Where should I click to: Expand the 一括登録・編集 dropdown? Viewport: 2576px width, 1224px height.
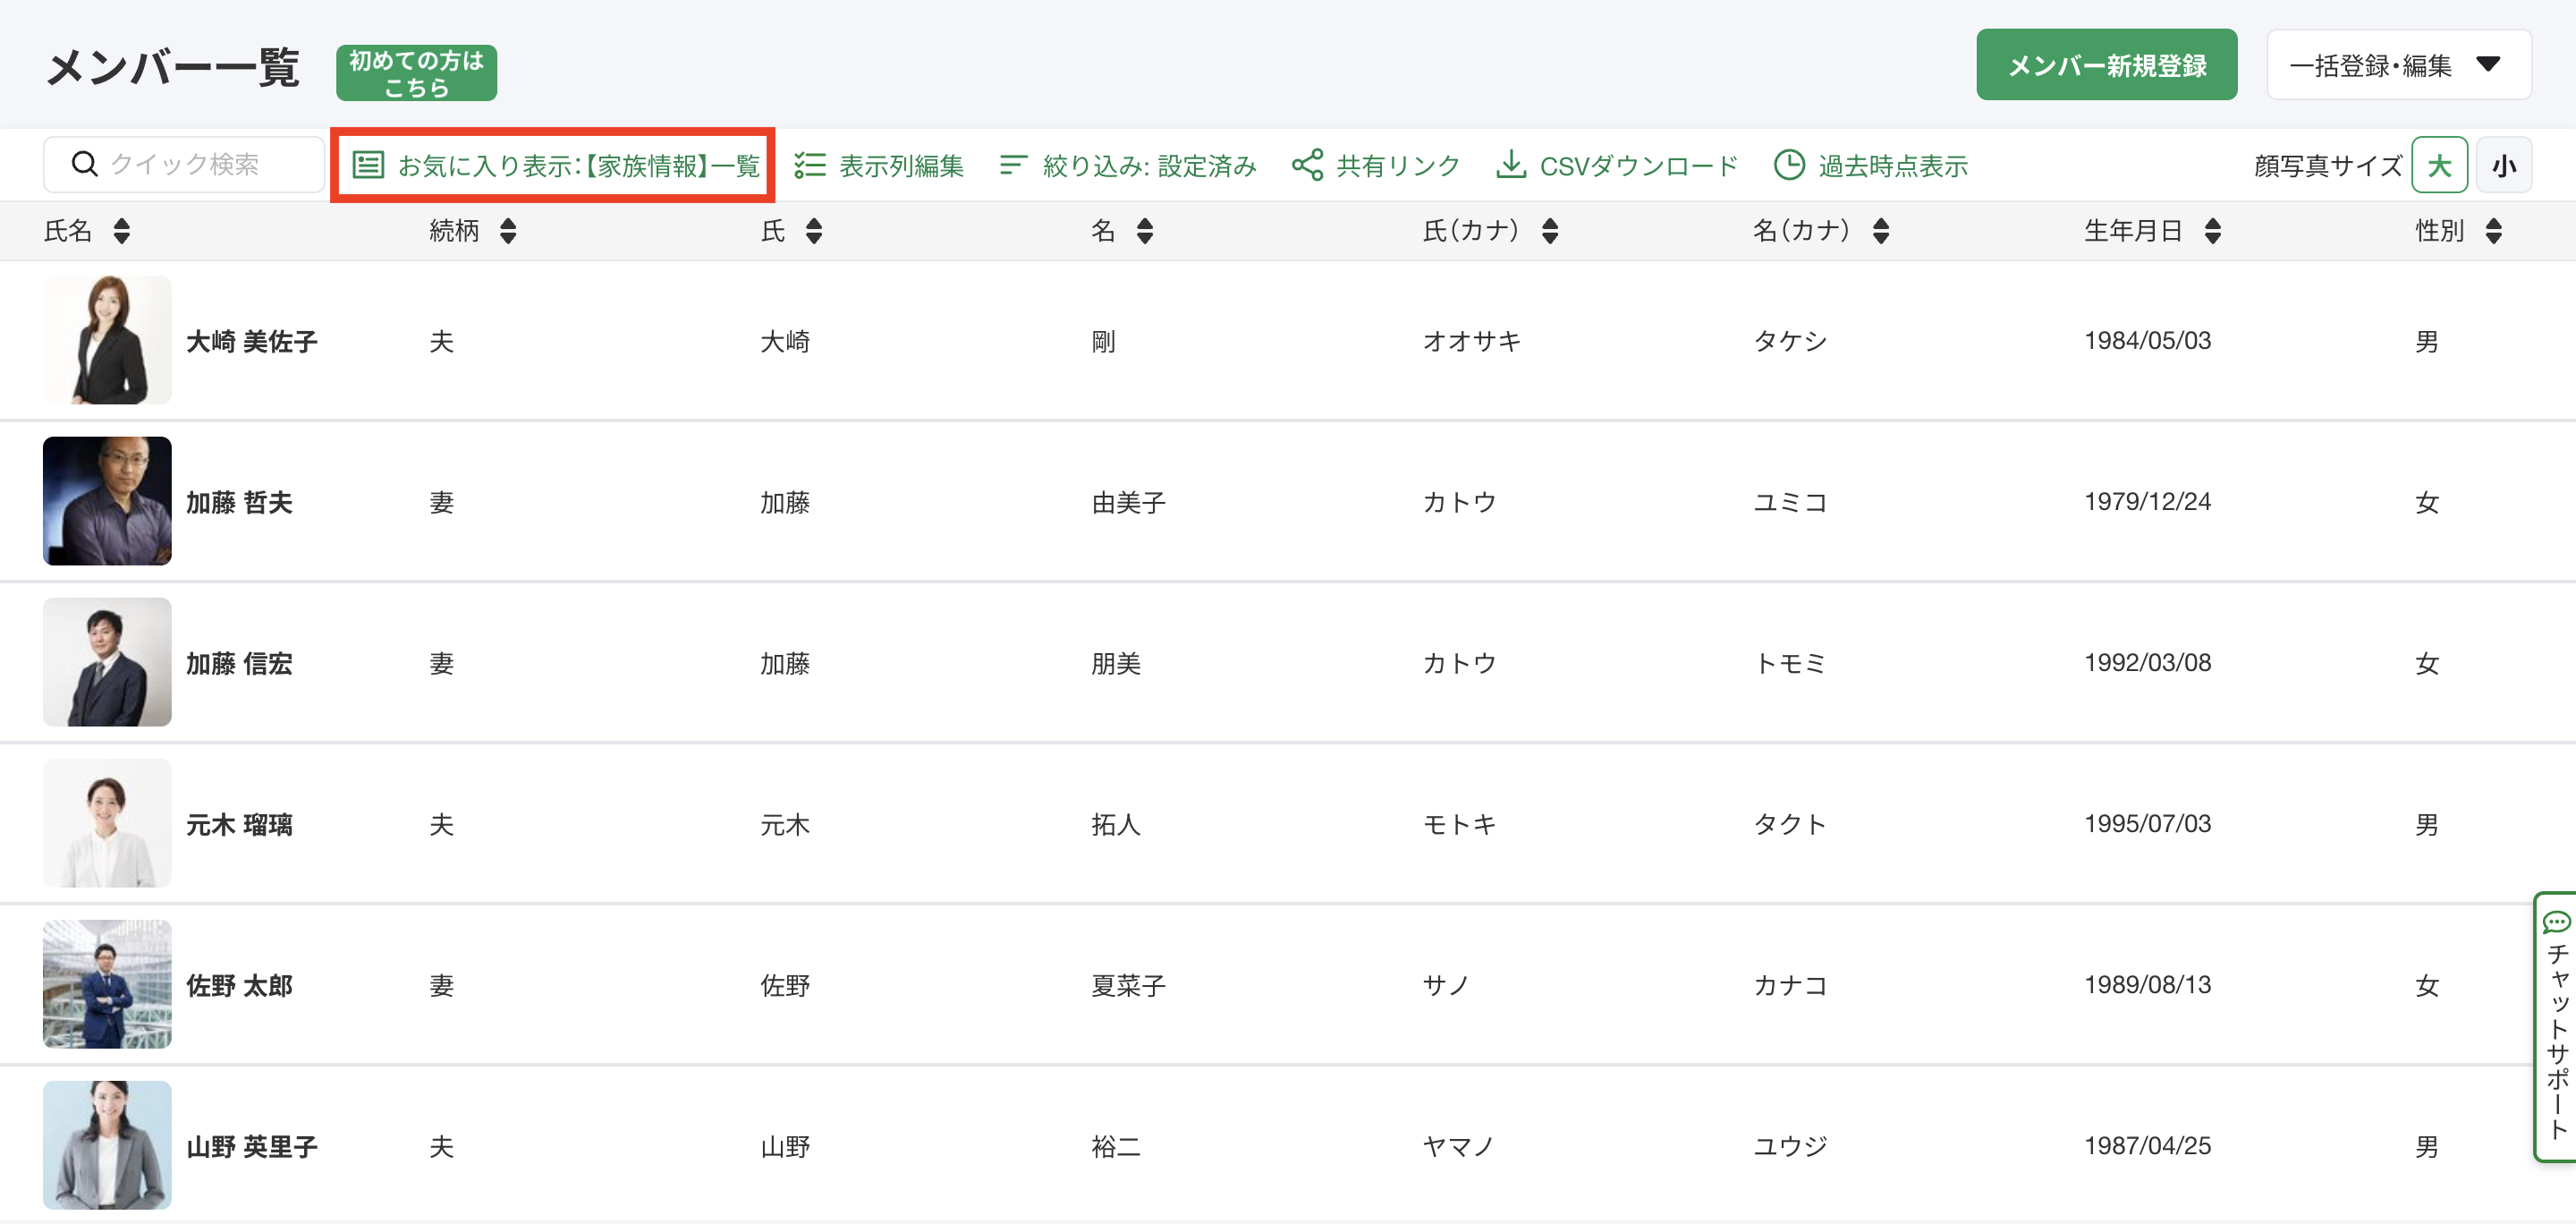point(2398,65)
